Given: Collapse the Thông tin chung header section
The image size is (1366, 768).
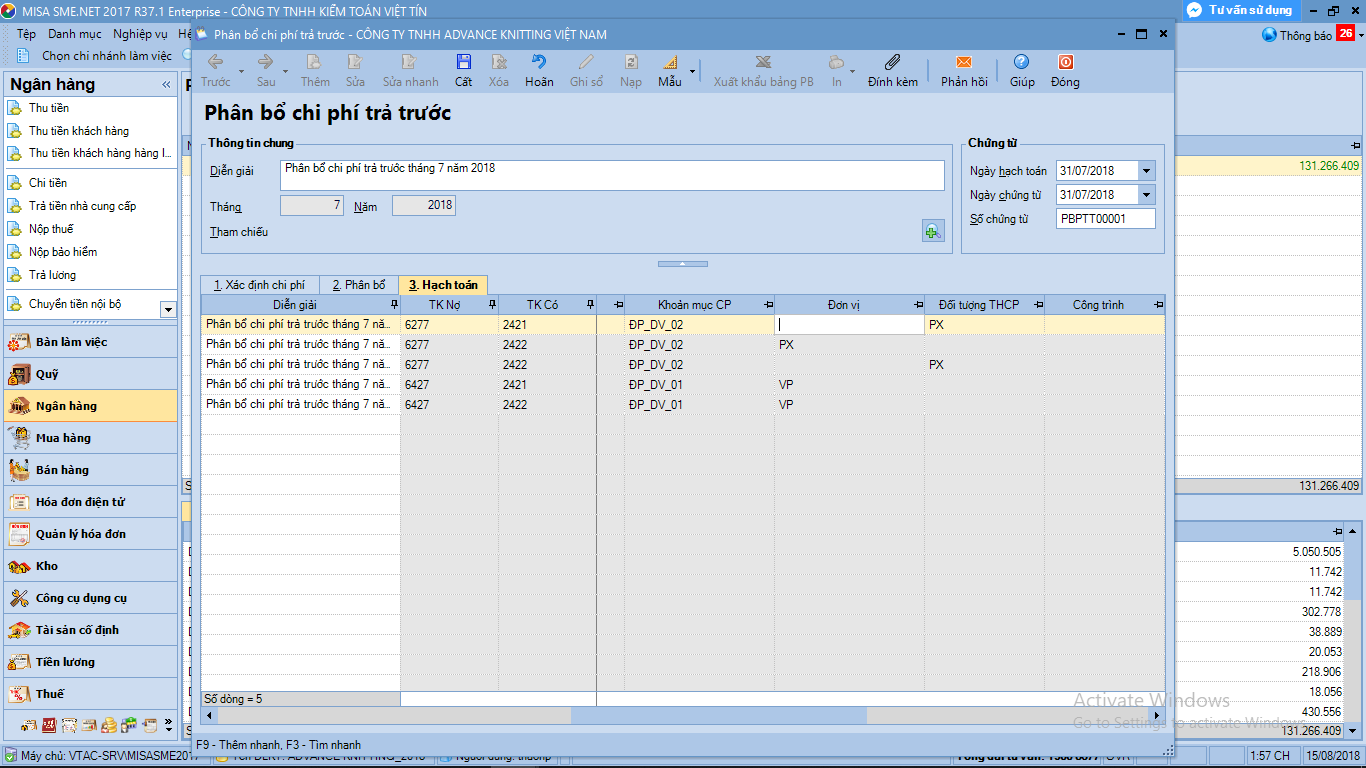Looking at the screenshot, I should pos(682,264).
